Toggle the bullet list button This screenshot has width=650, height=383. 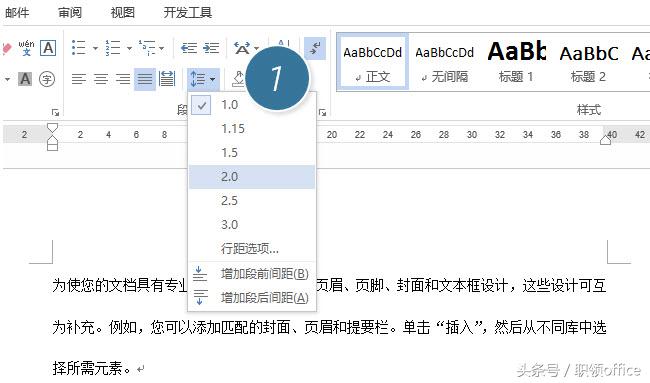[x=78, y=48]
